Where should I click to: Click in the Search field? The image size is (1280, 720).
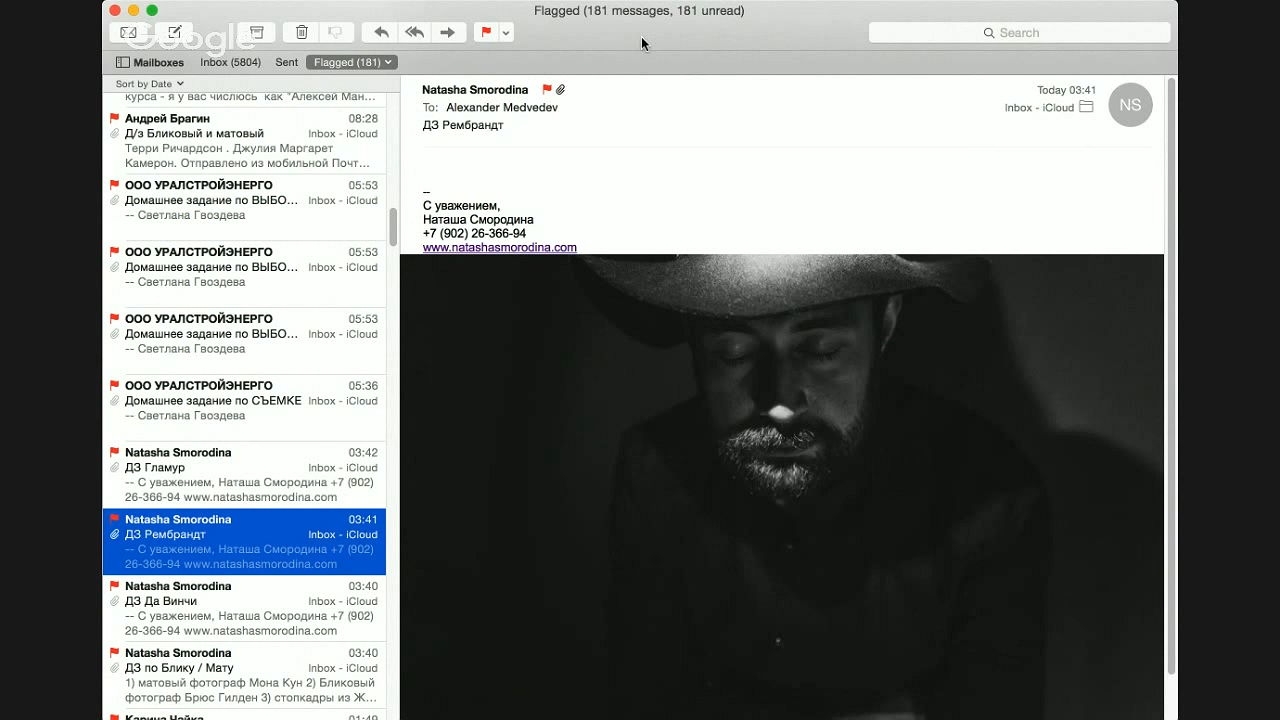coord(1019,33)
